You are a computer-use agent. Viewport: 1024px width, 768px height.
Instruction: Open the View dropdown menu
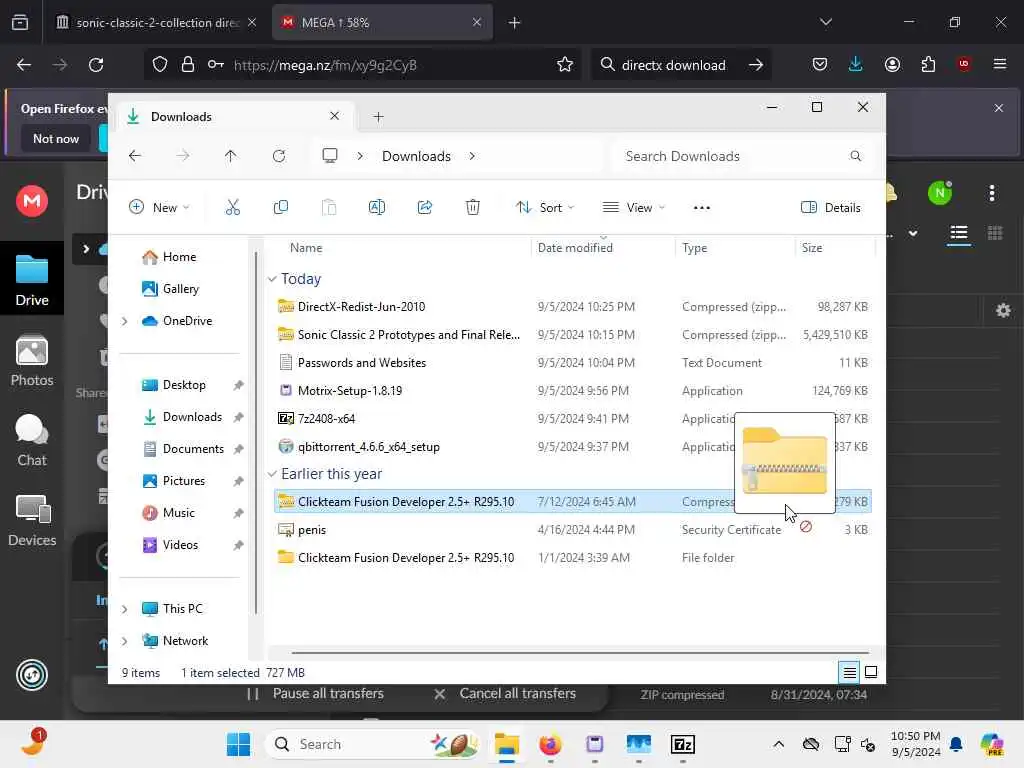click(633, 208)
